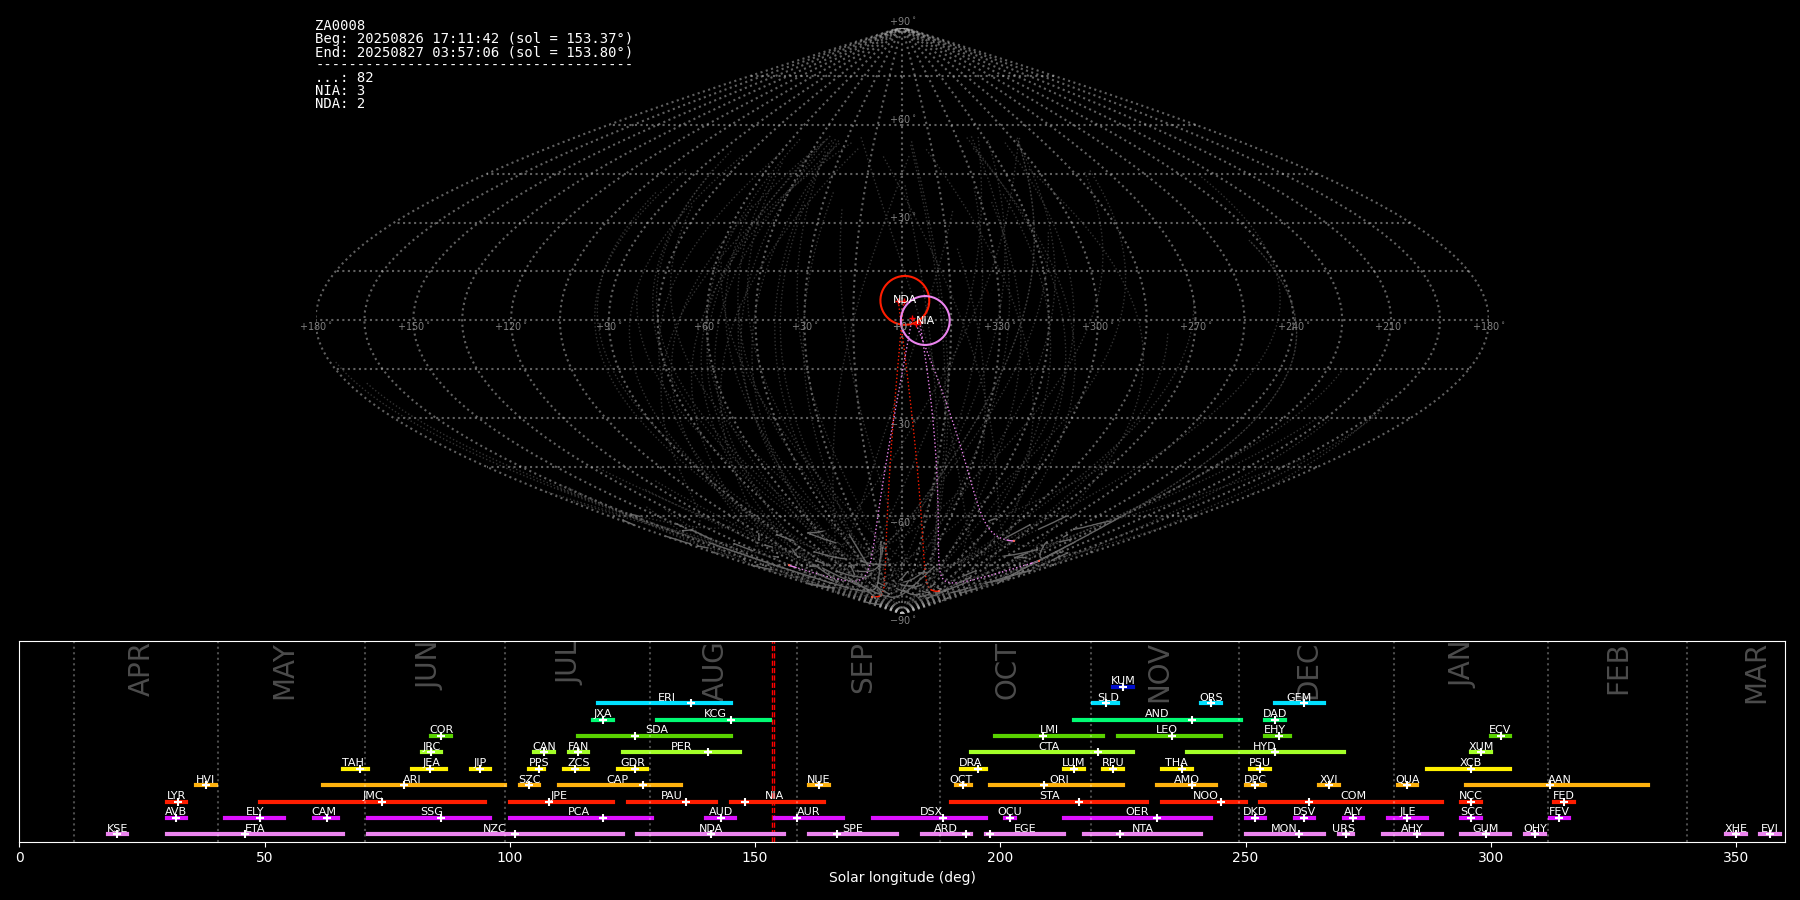
Task: Click the COM shower label
Action: (x=1353, y=796)
